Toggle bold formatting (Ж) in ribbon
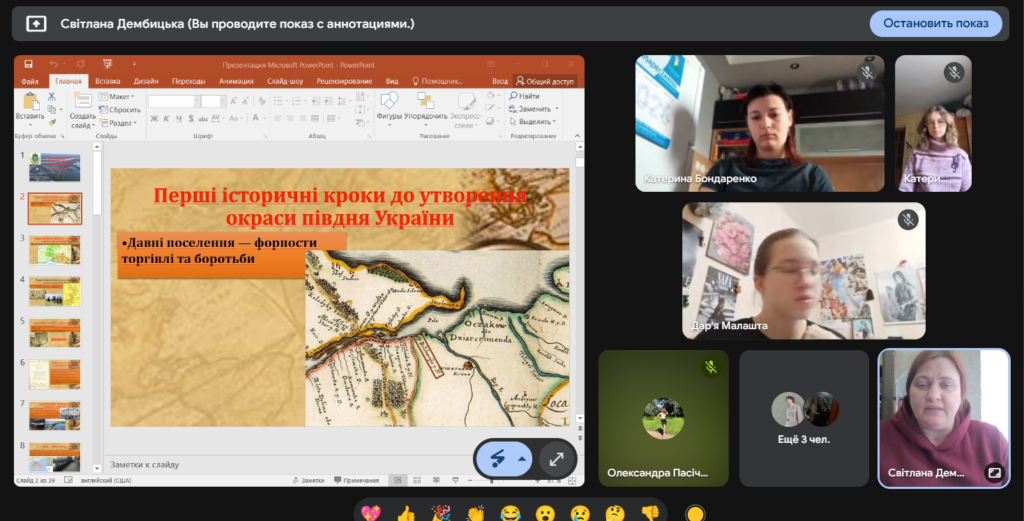1024x521 pixels. pyautogui.click(x=154, y=119)
